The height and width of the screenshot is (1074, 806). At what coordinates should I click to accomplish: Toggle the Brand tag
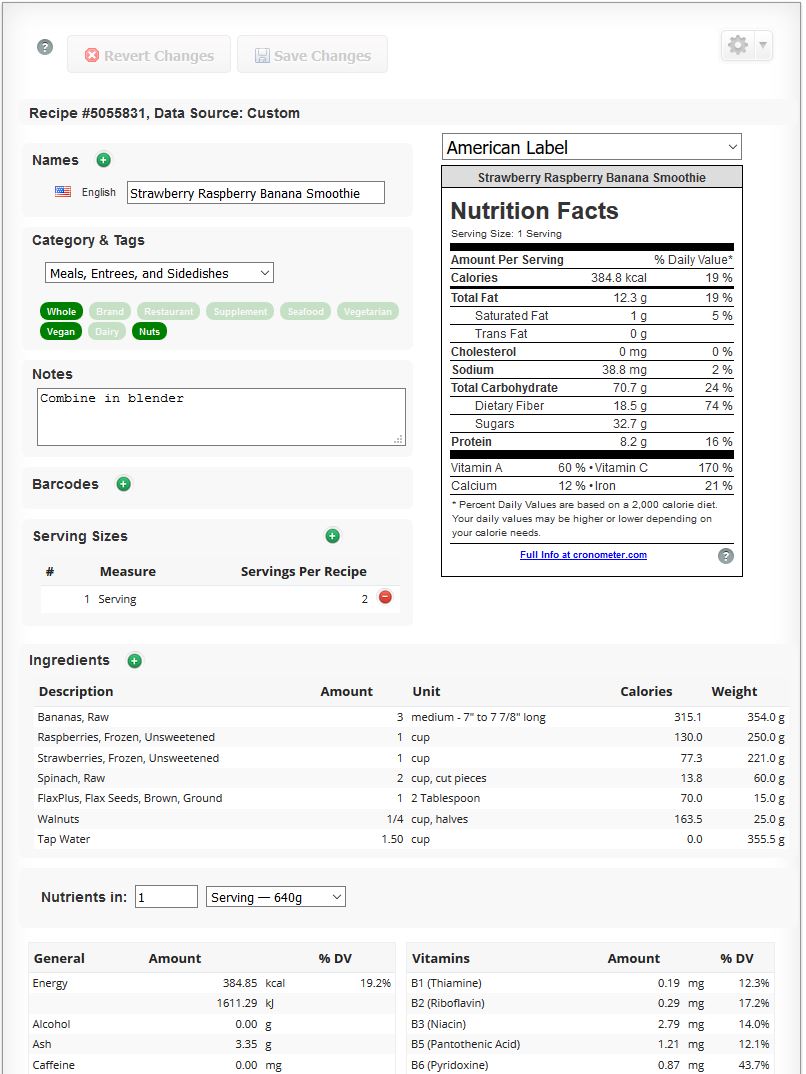click(x=110, y=312)
